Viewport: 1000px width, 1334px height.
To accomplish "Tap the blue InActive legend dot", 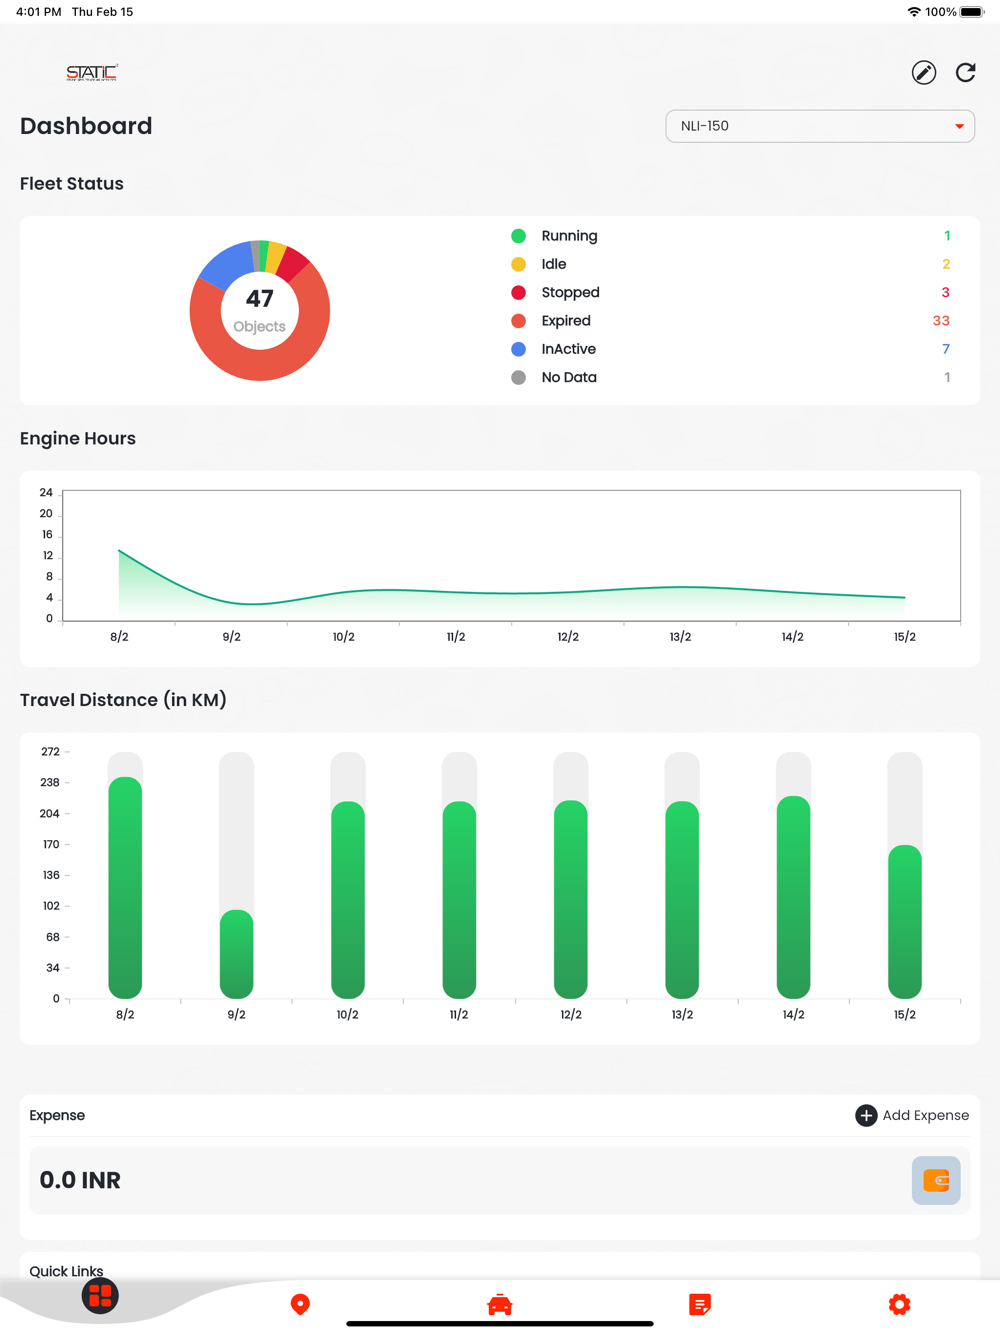I will (518, 349).
